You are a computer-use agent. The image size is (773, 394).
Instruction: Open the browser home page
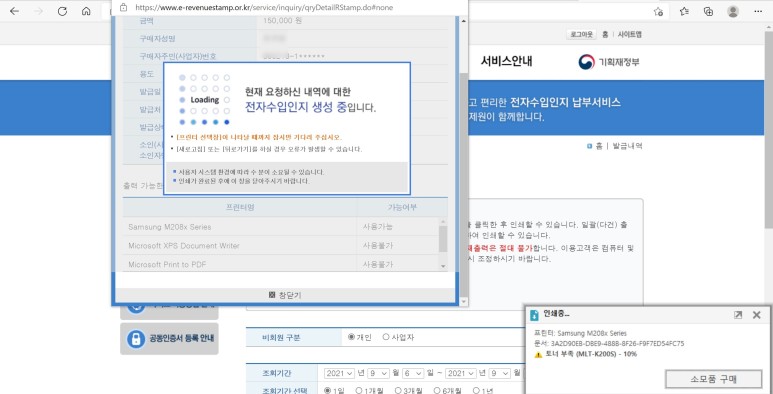click(x=86, y=11)
